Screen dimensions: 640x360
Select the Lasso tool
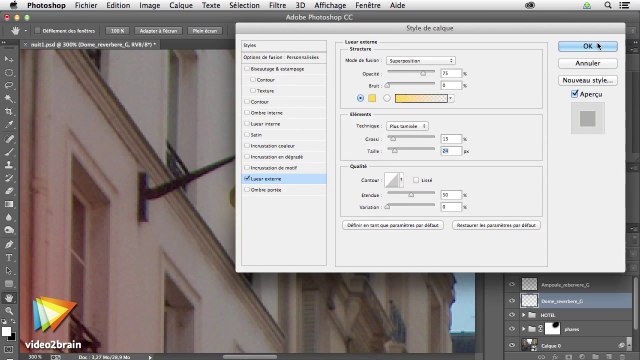pos(9,86)
